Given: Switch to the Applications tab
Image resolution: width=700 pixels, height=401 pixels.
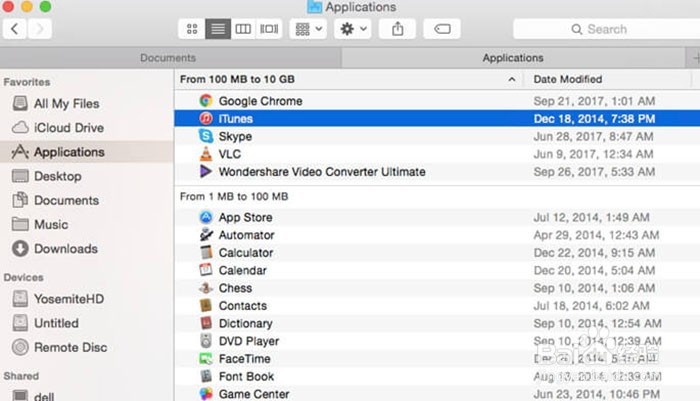Looking at the screenshot, I should pyautogui.click(x=513, y=58).
